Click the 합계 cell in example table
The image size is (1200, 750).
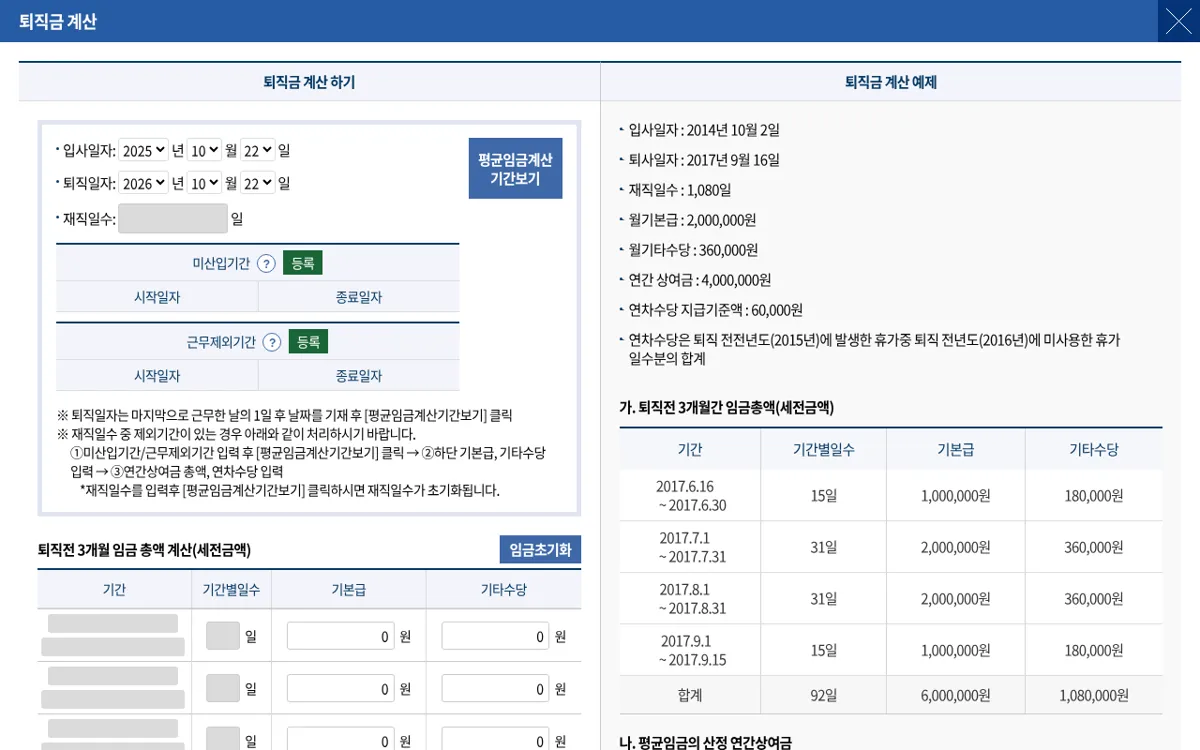pos(690,695)
